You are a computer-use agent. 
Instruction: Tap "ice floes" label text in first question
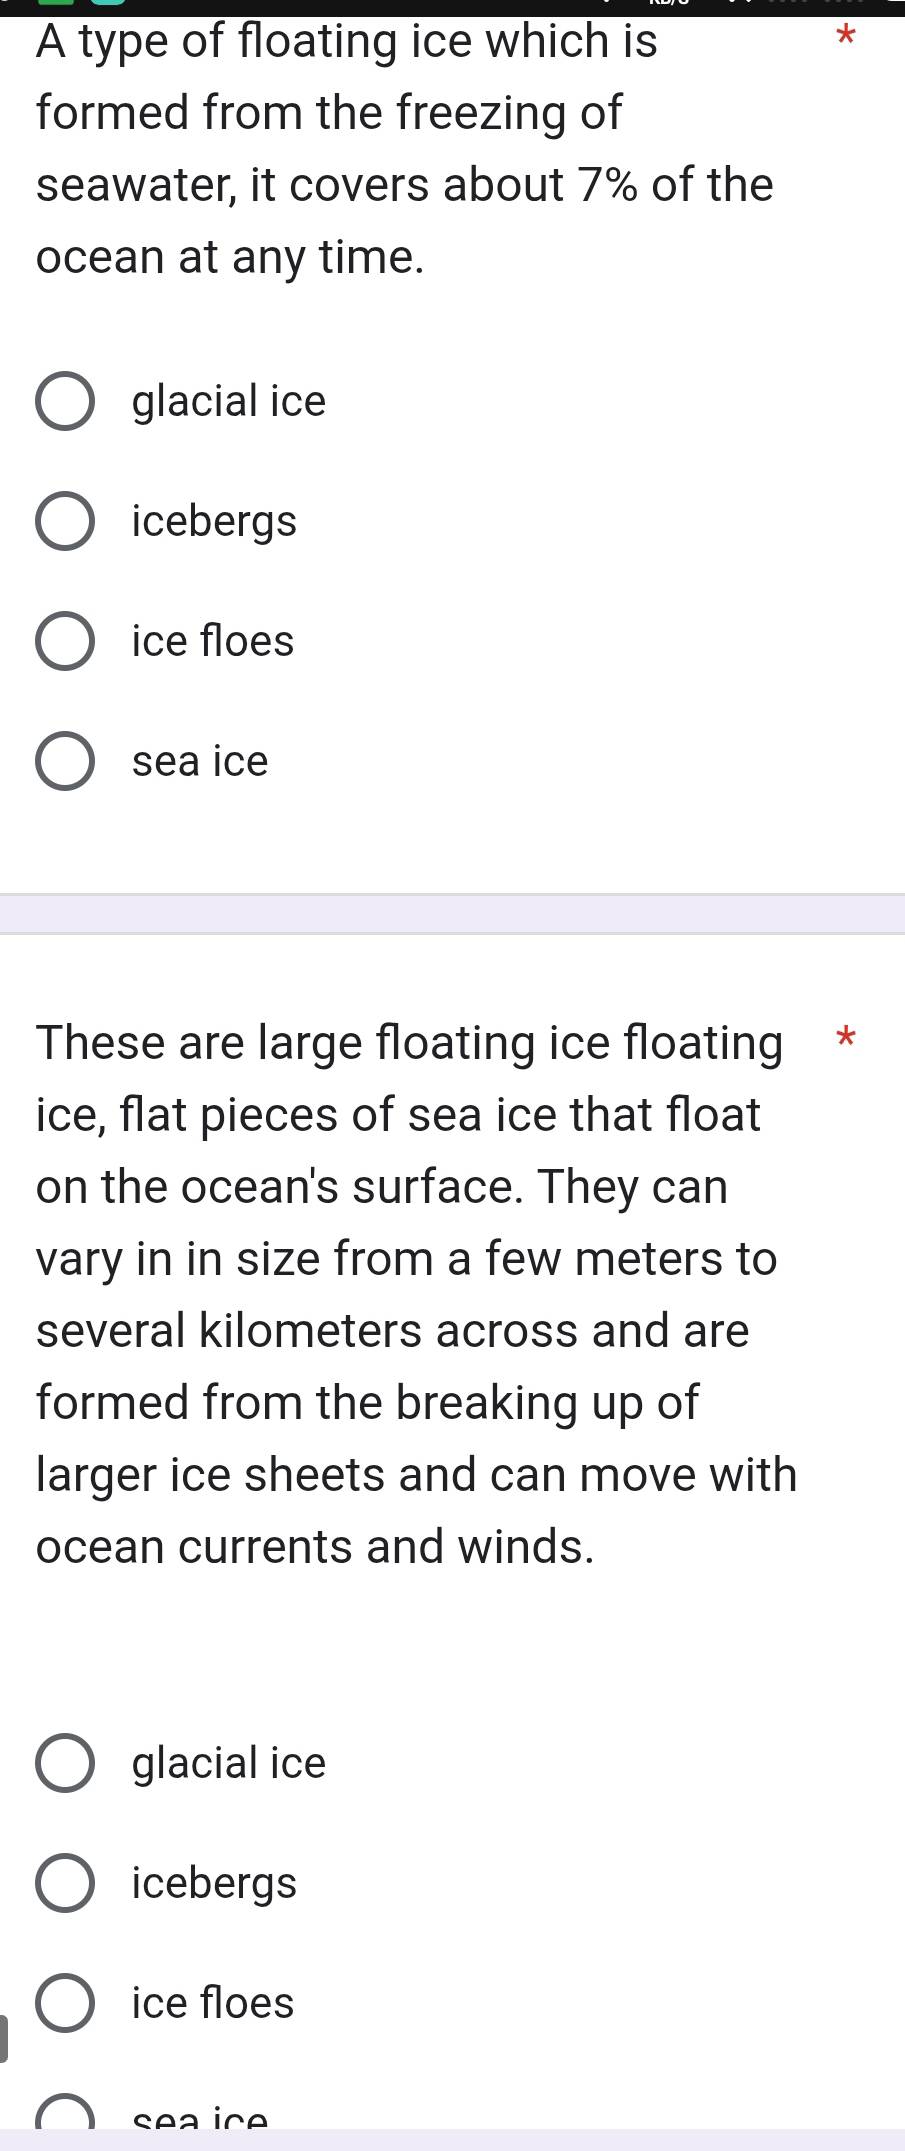click(213, 642)
